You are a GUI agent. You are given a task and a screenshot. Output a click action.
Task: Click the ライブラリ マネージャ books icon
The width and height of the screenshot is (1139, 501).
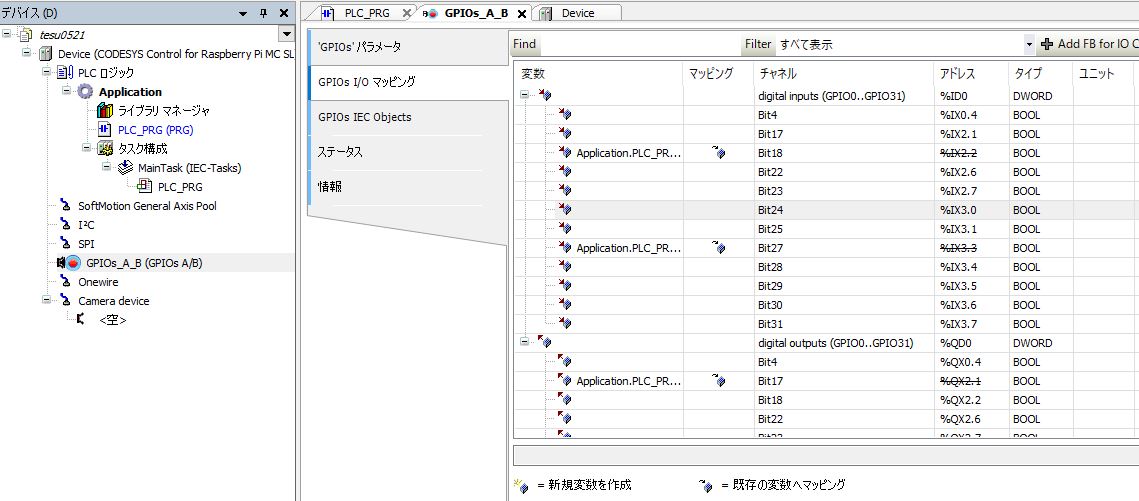[x=105, y=110]
